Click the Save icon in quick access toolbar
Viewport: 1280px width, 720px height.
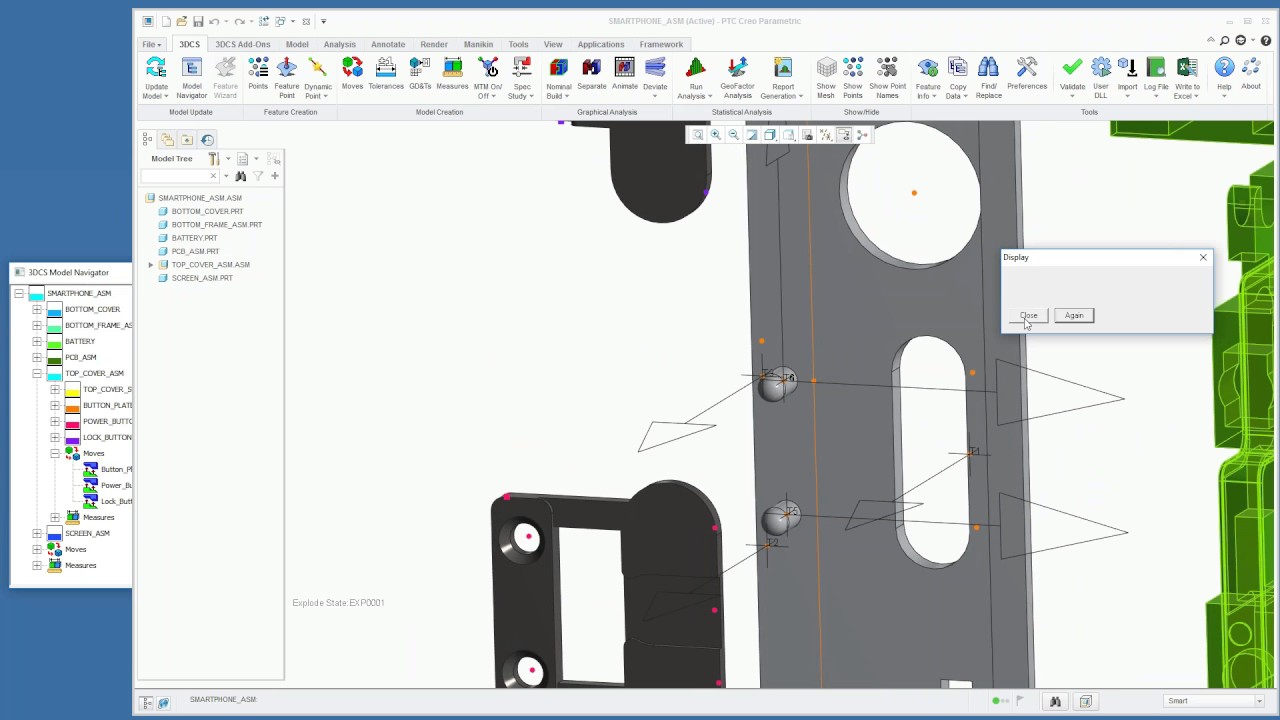(x=198, y=21)
